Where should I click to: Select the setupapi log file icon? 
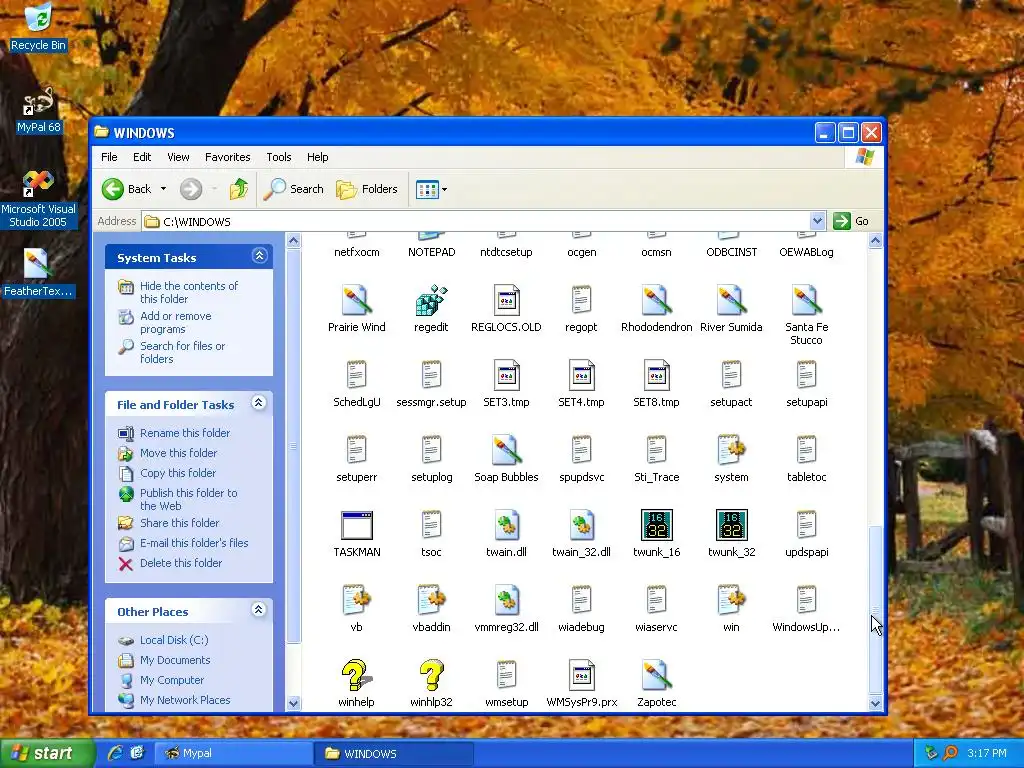(x=807, y=376)
